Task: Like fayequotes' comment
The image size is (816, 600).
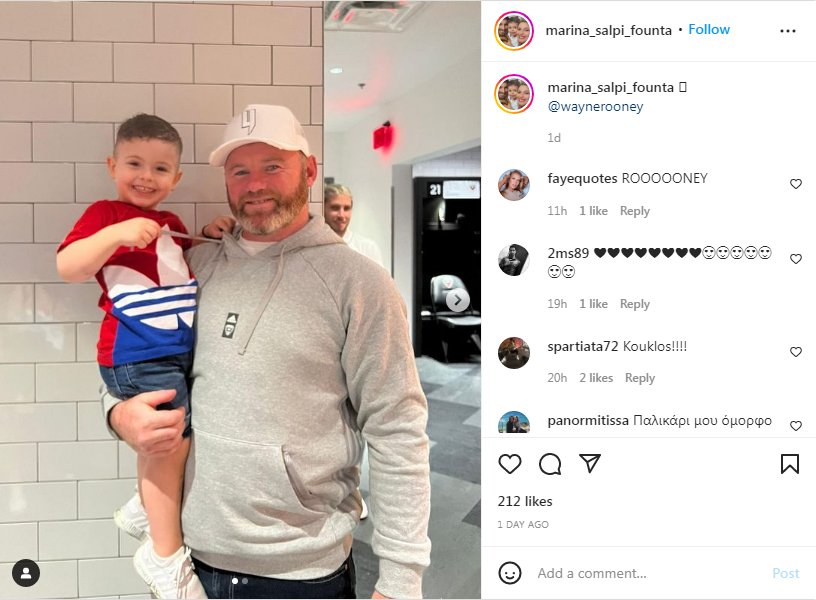Action: tap(795, 184)
